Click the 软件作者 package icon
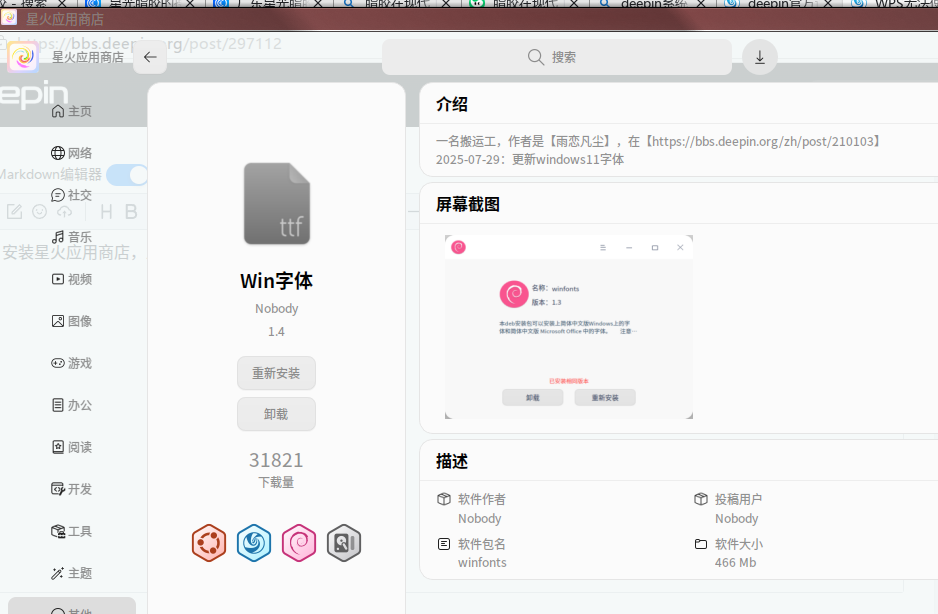Screen dimensions: 938x614 coord(444,499)
